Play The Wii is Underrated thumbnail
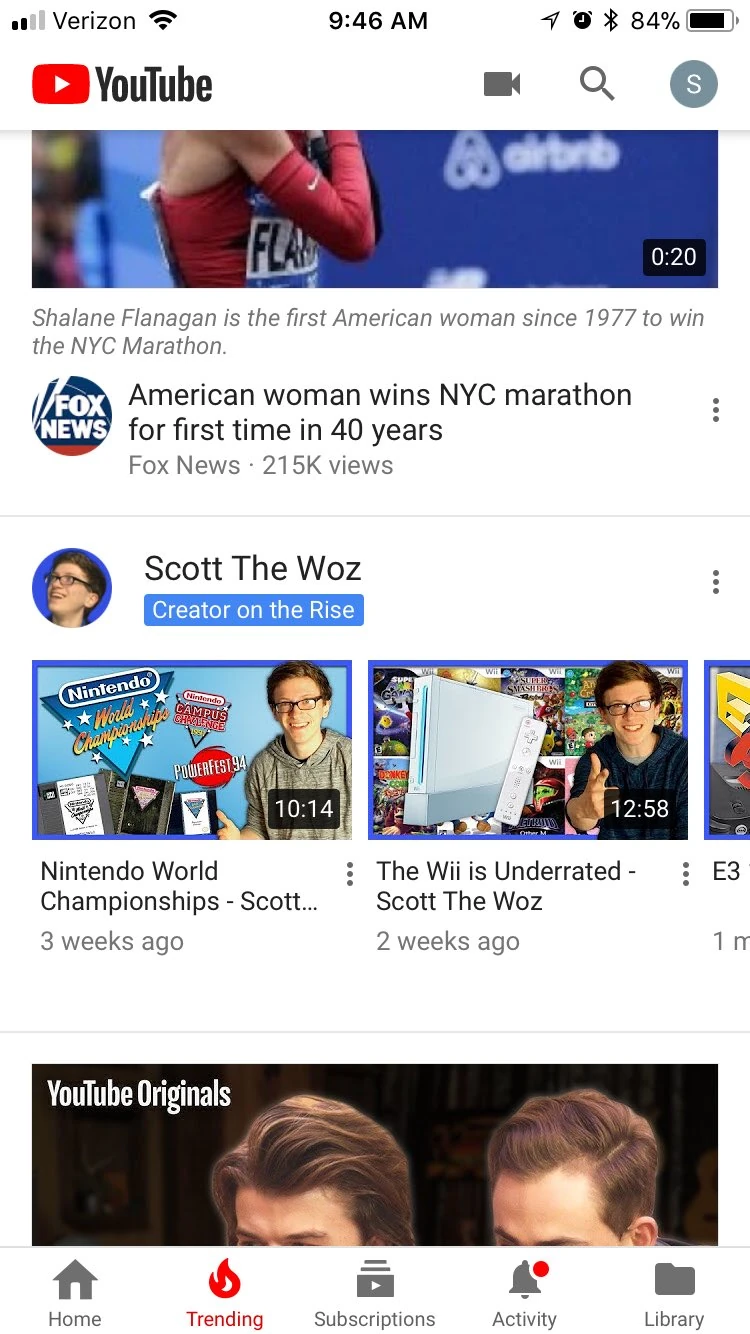Image resolution: width=750 pixels, height=1334 pixels. [528, 750]
